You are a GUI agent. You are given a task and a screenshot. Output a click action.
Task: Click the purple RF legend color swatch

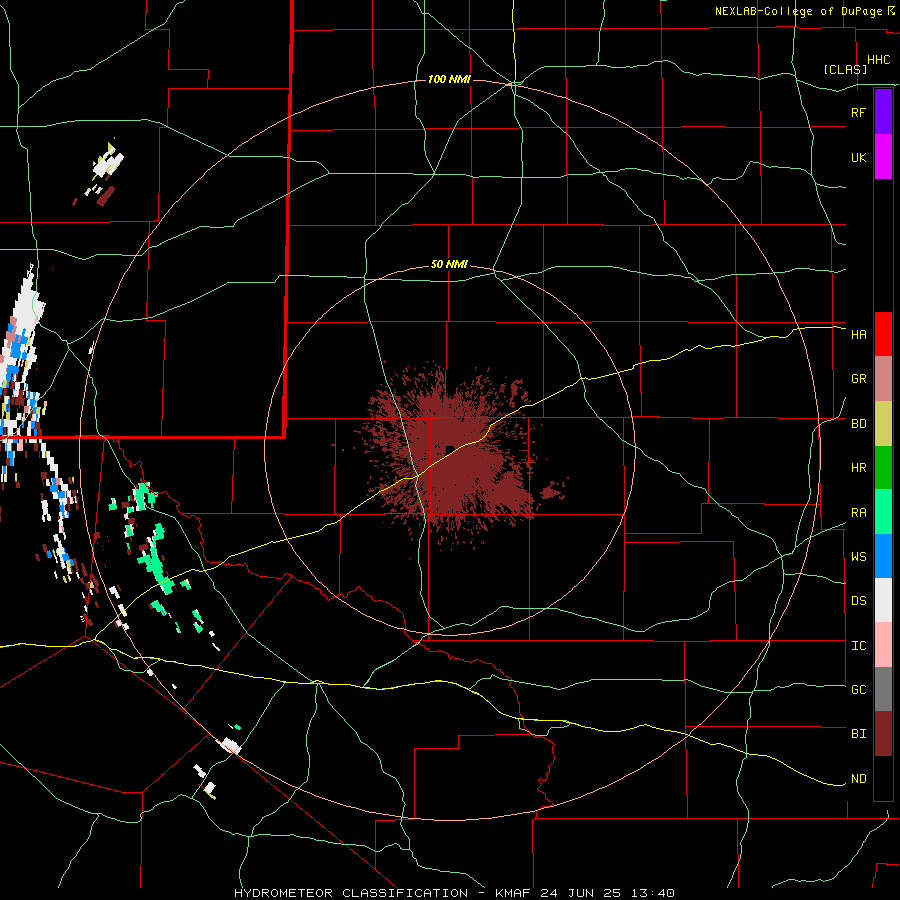point(883,112)
